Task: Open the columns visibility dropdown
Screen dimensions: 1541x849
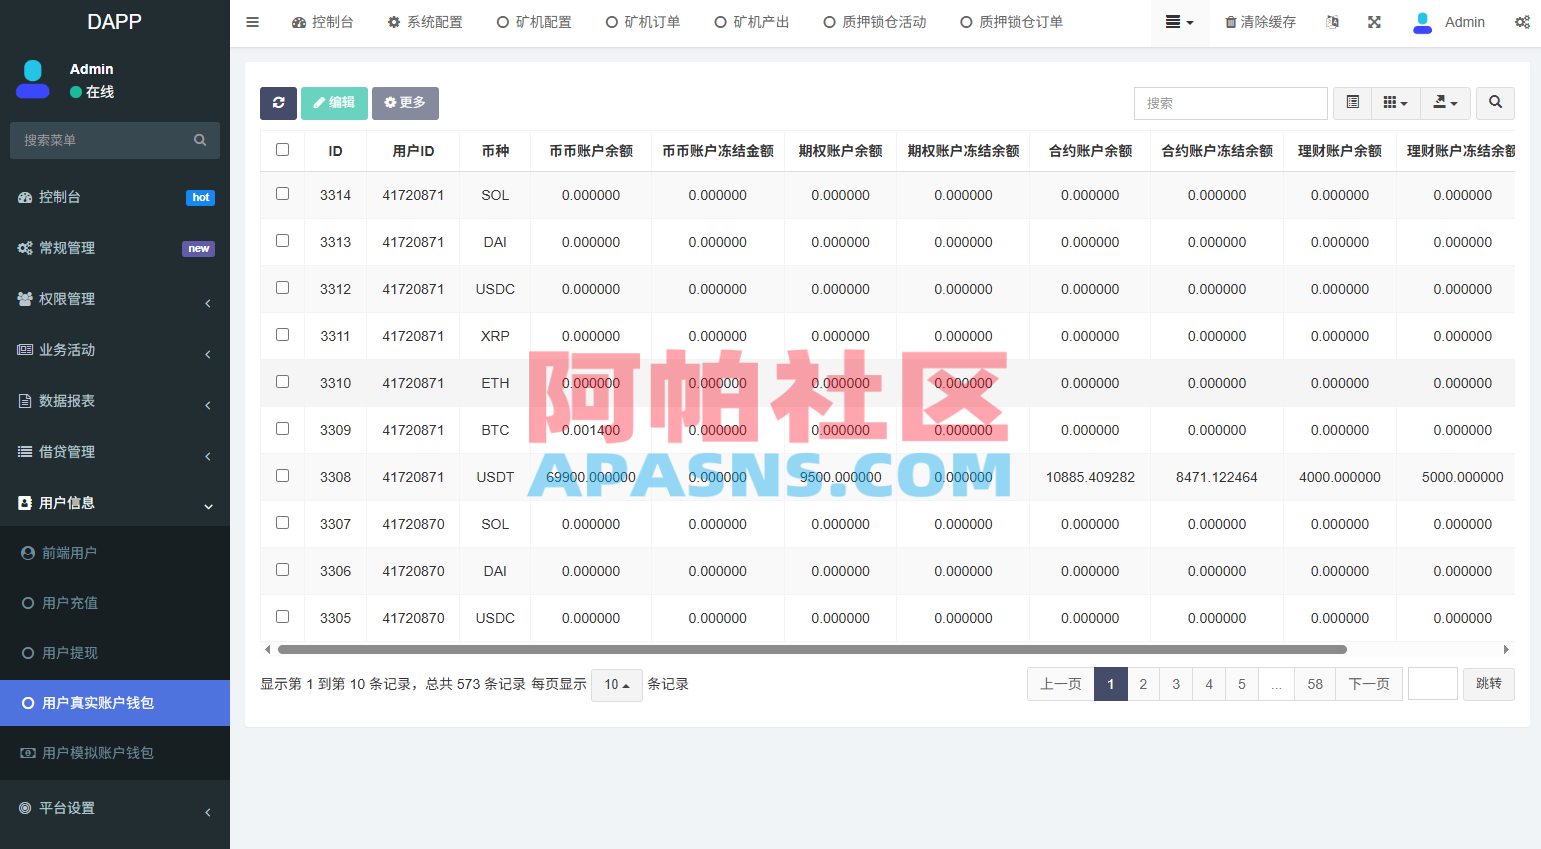Action: pyautogui.click(x=1396, y=103)
